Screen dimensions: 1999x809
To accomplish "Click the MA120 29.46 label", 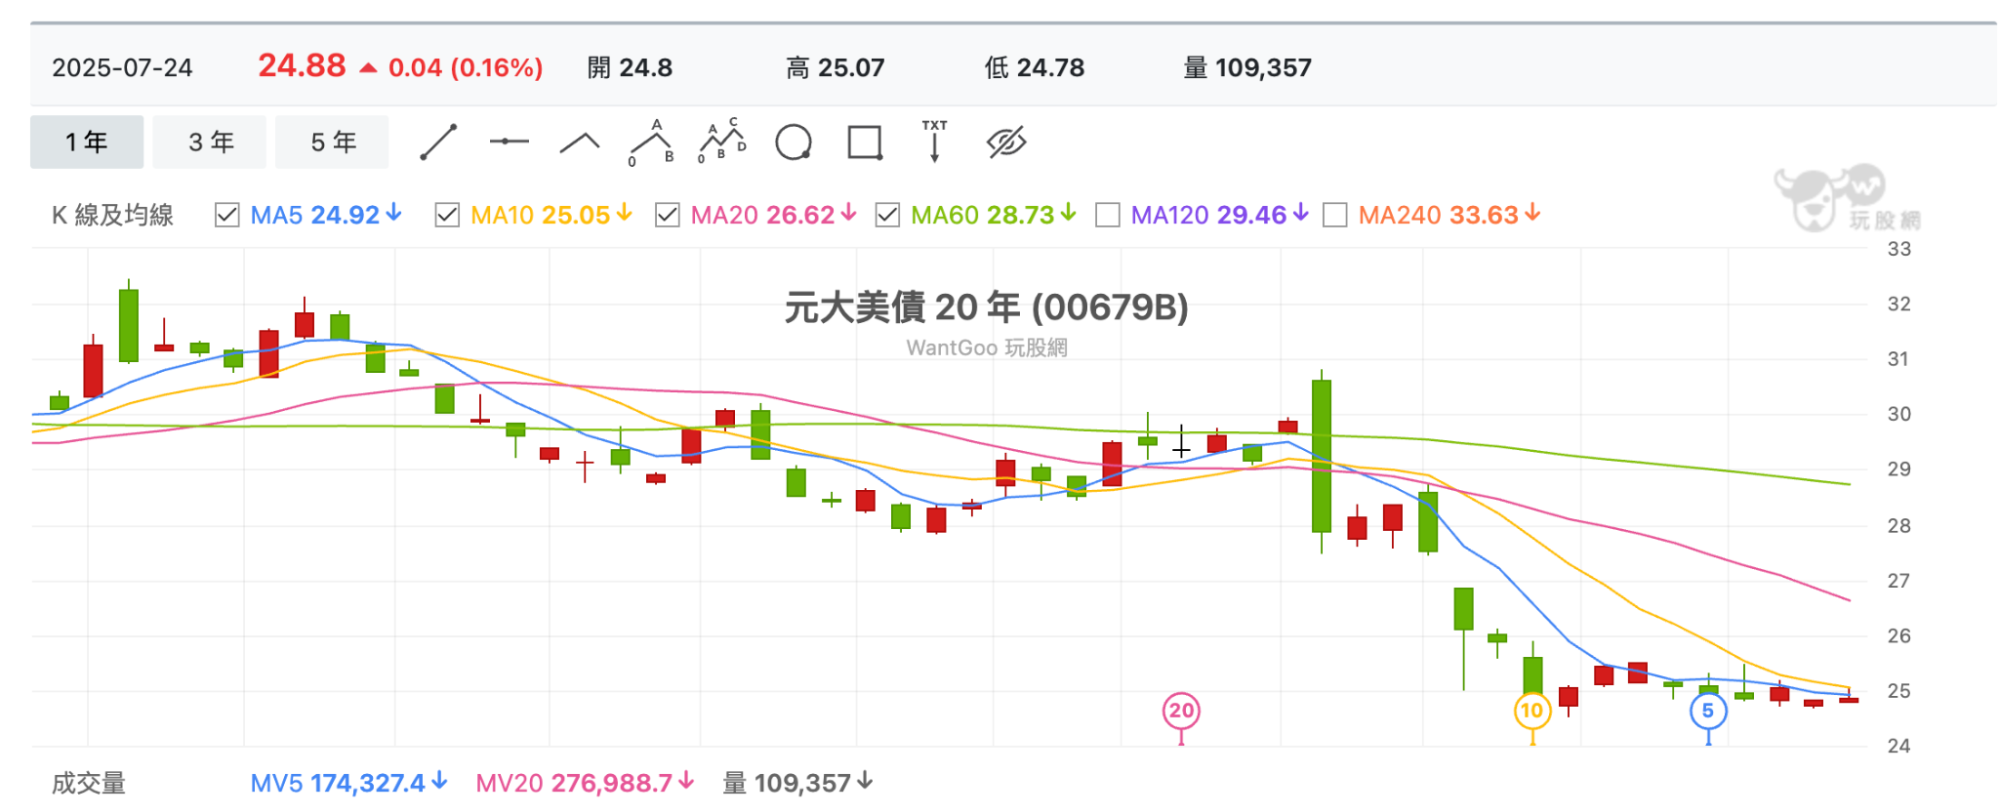I will tap(1219, 215).
